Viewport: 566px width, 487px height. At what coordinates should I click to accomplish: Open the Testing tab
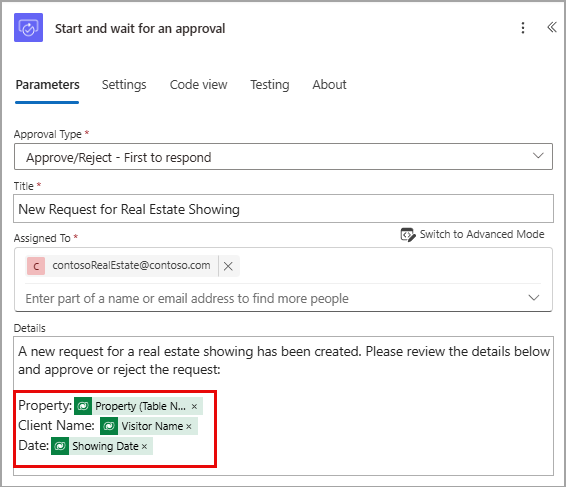[270, 85]
